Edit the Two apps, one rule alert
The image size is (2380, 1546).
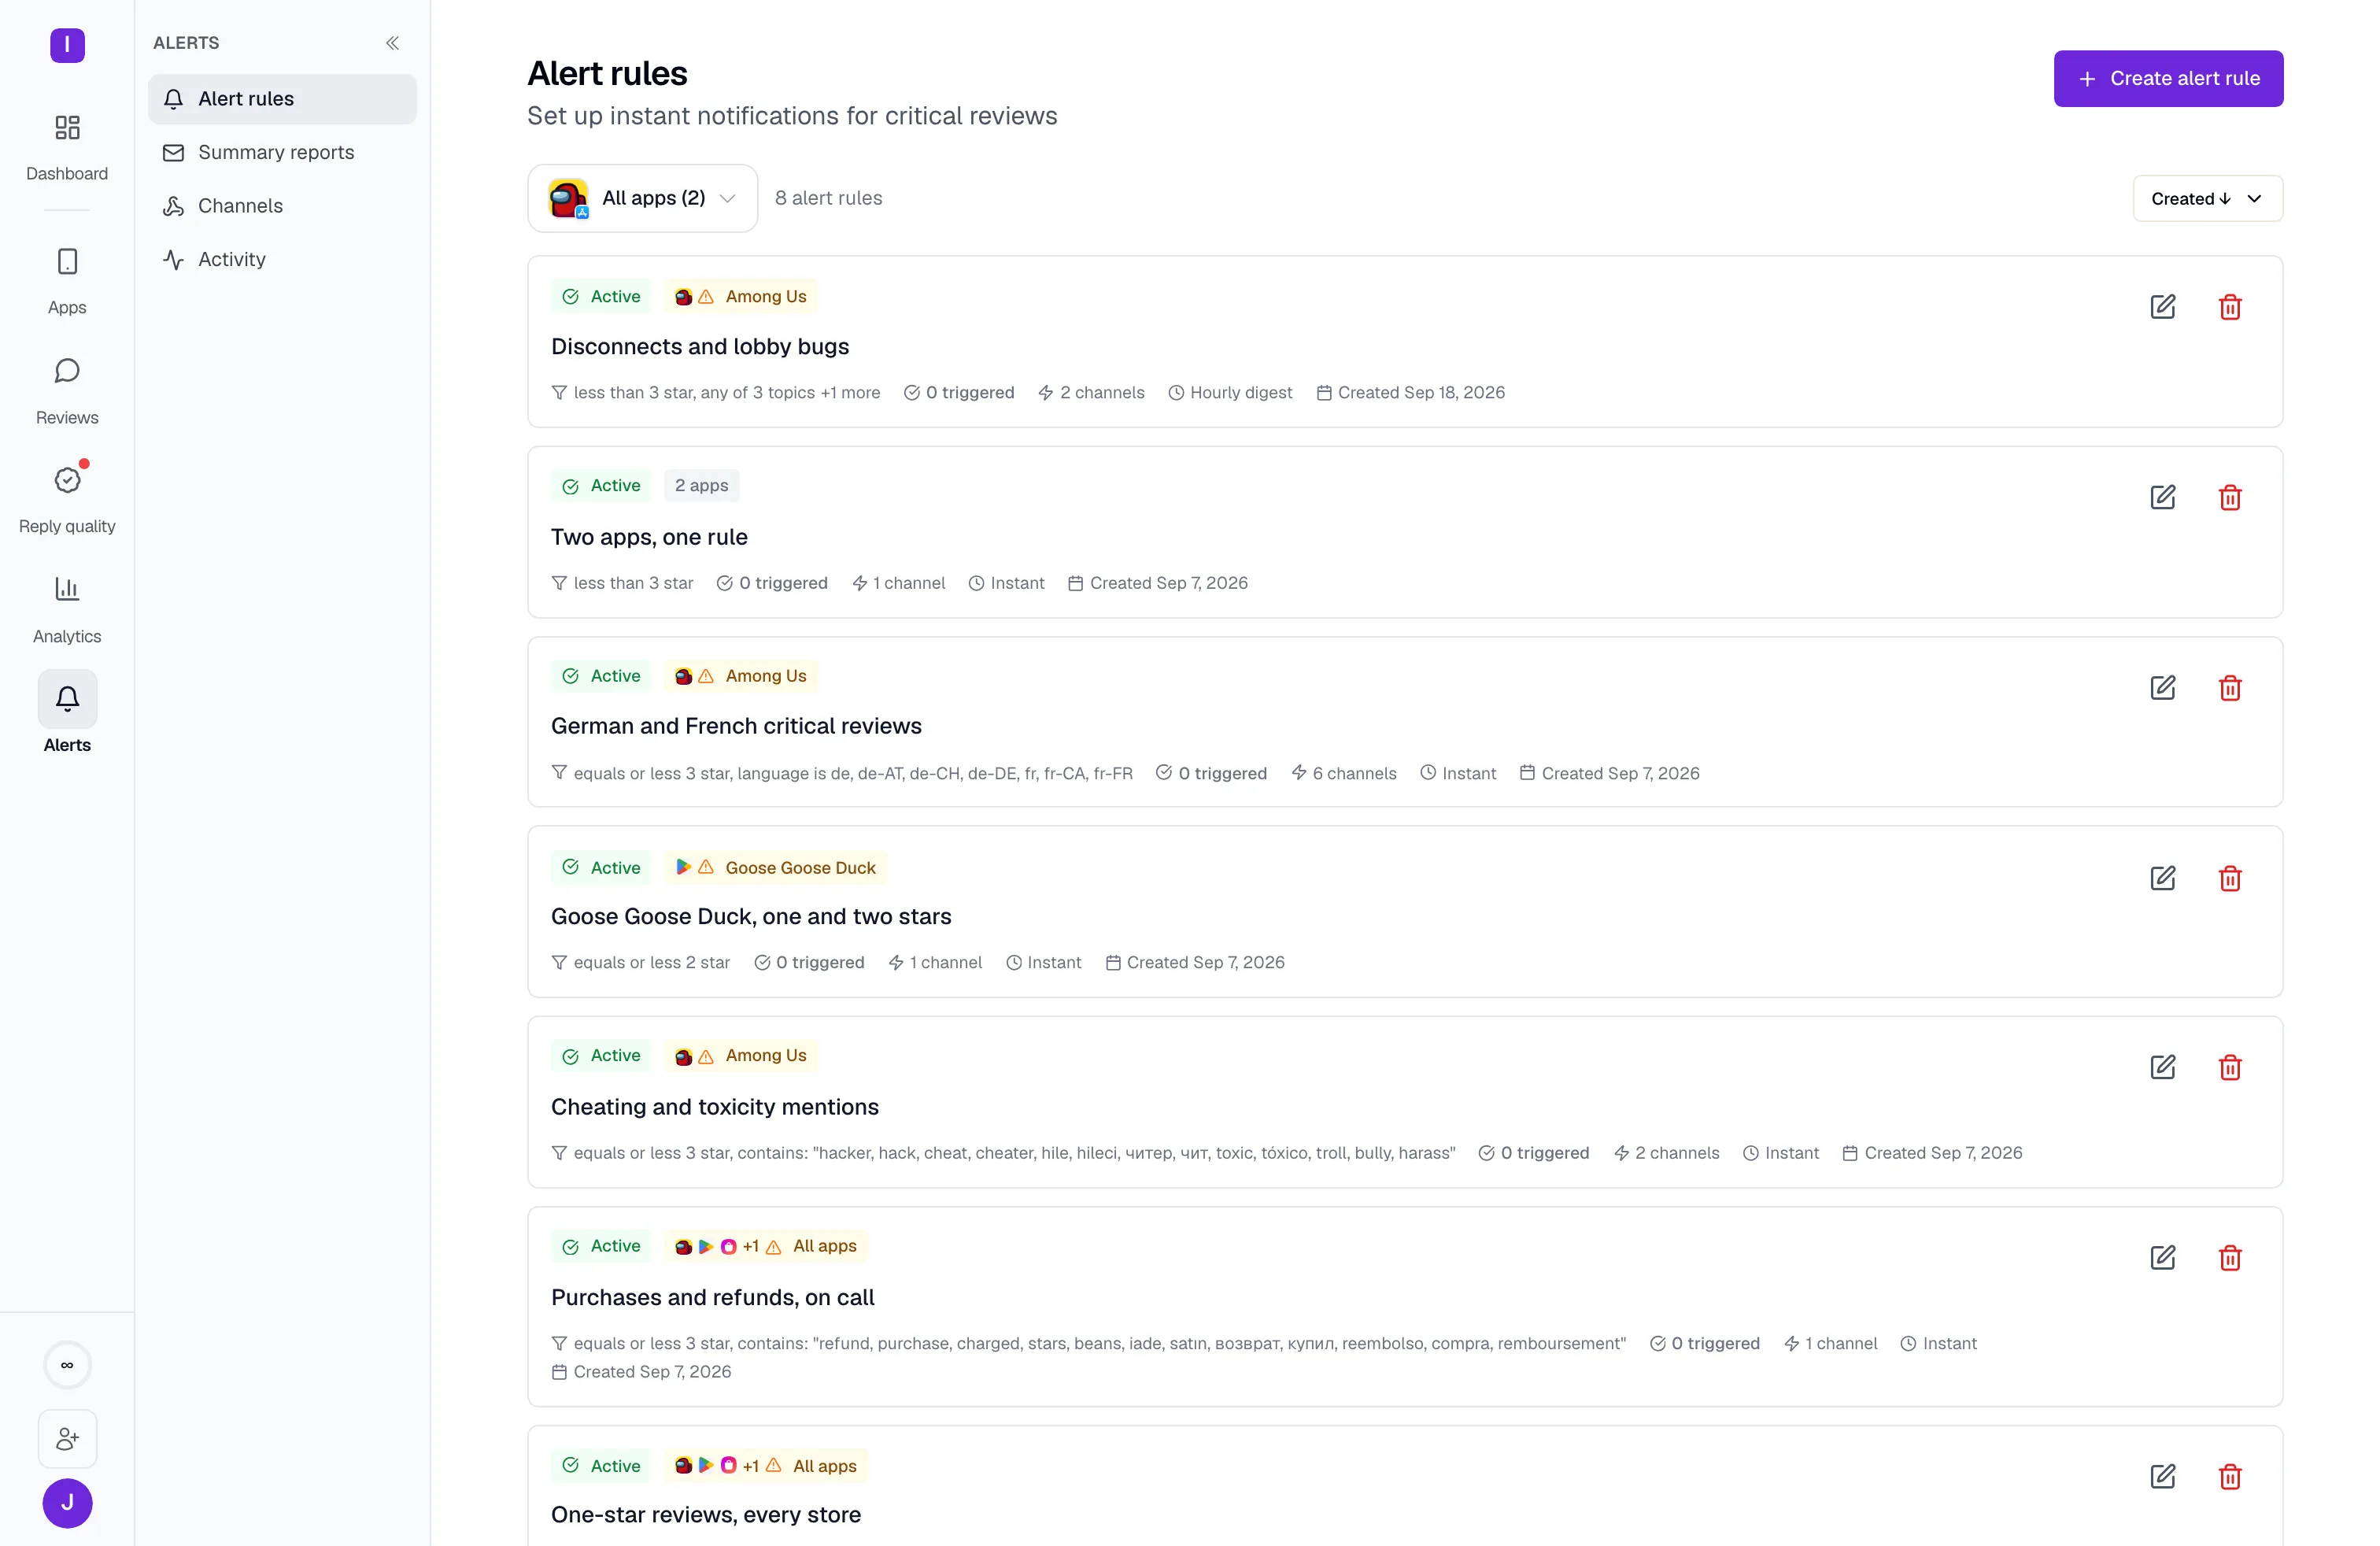pyautogui.click(x=2162, y=497)
